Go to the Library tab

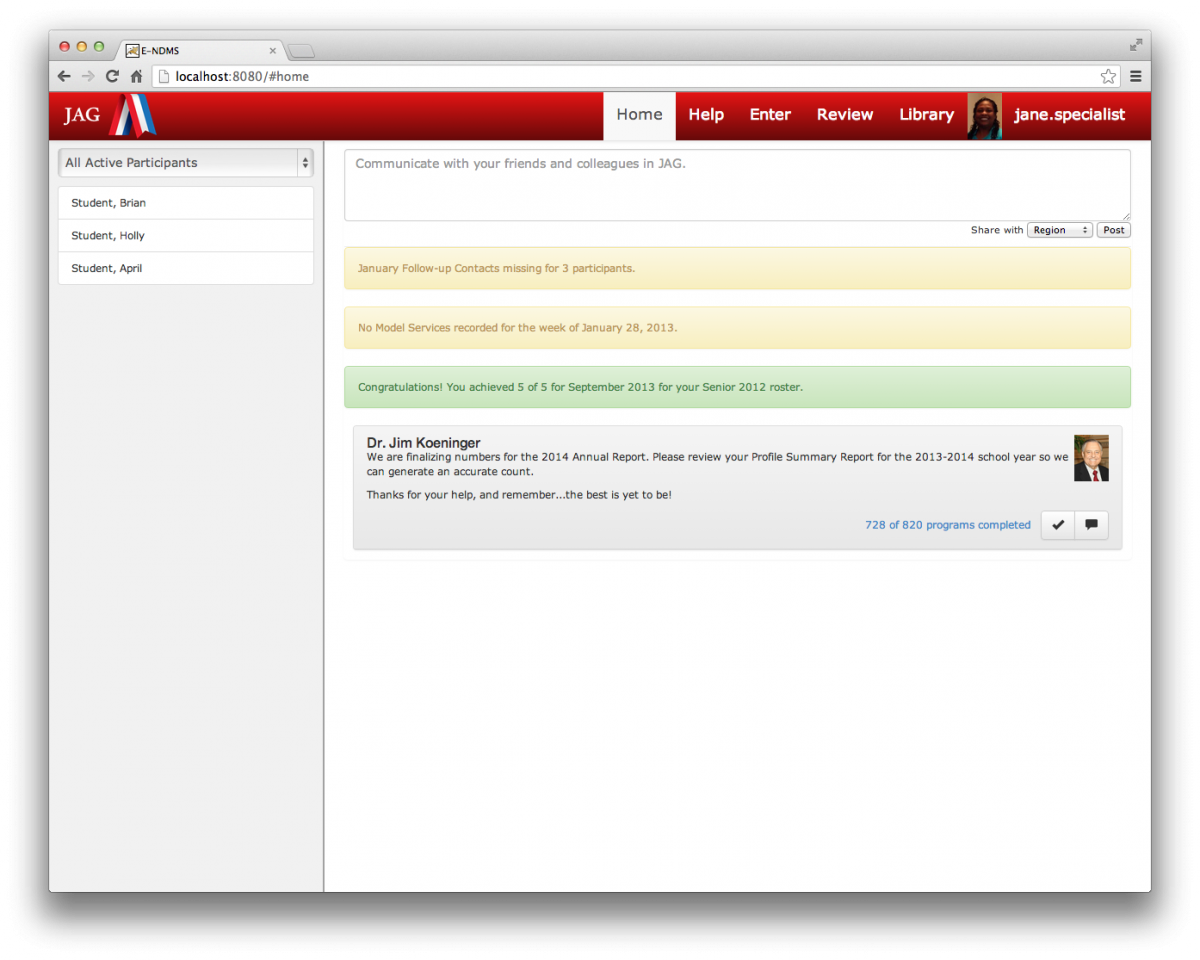coord(926,115)
